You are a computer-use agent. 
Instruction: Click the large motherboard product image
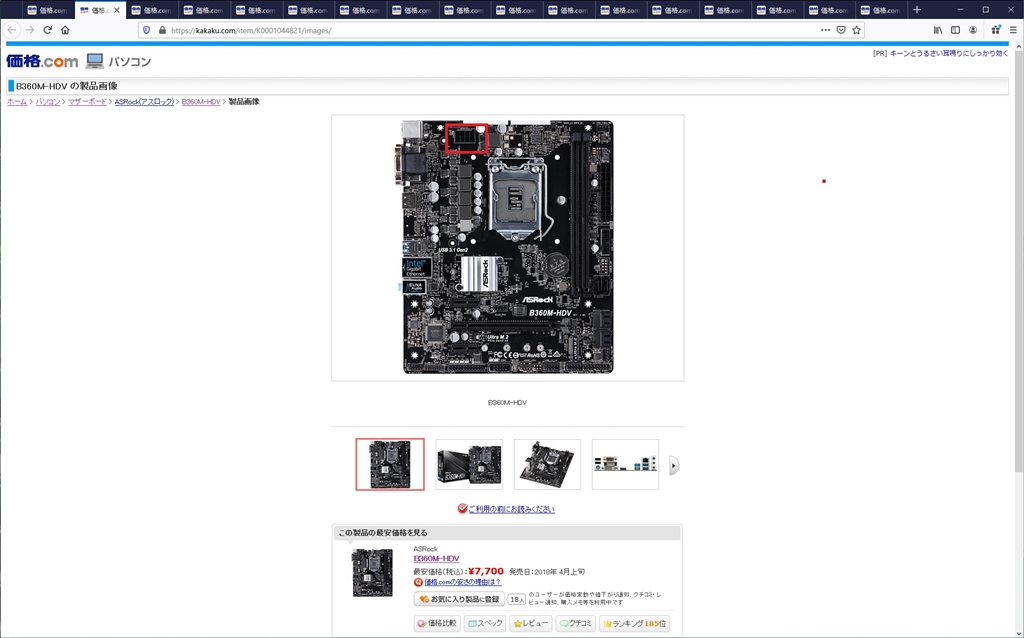[507, 247]
